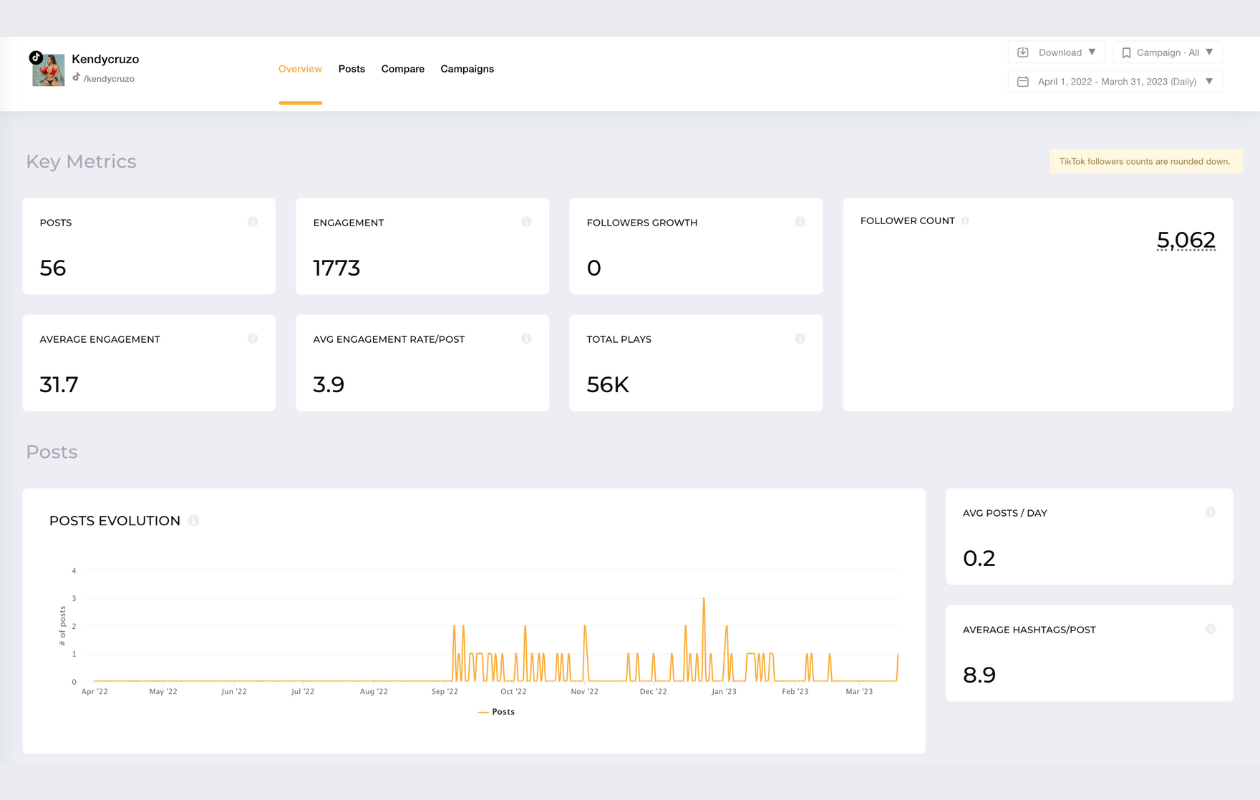Click info icon on Avg Engagement Rate/Post
Viewport: 1260px width, 800px height.
point(526,339)
